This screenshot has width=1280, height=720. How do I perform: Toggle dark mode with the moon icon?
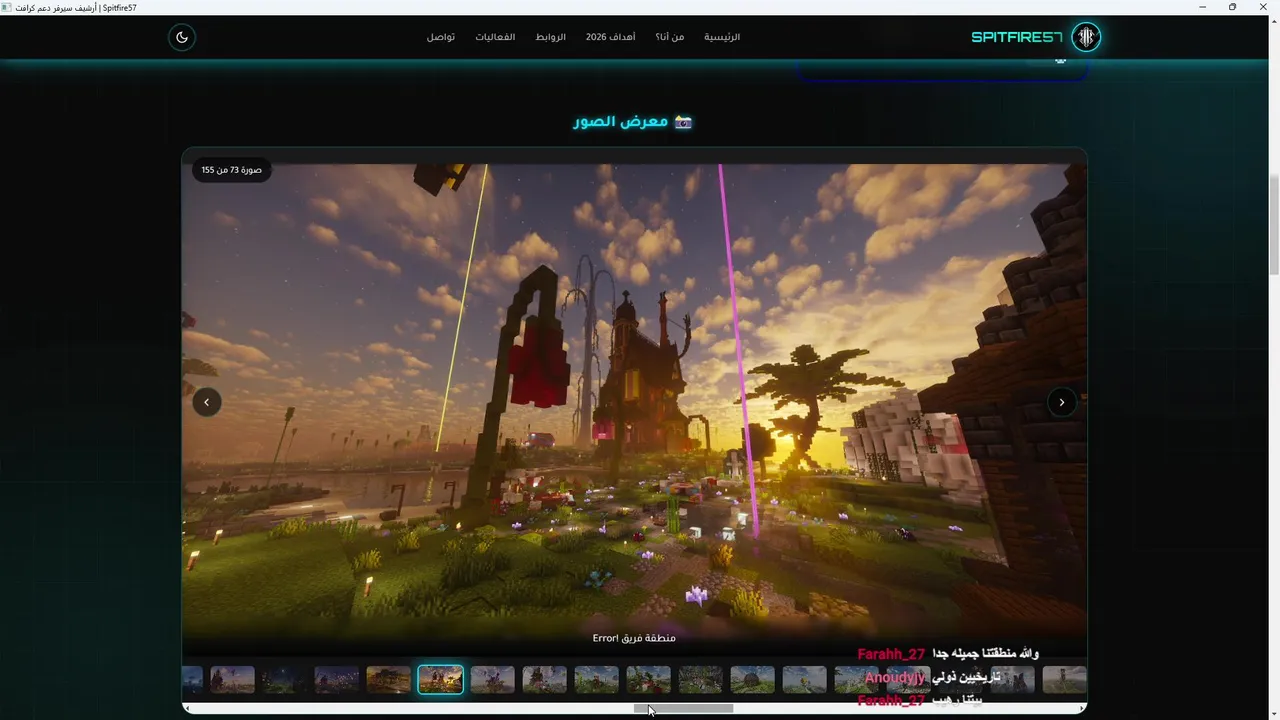(182, 37)
